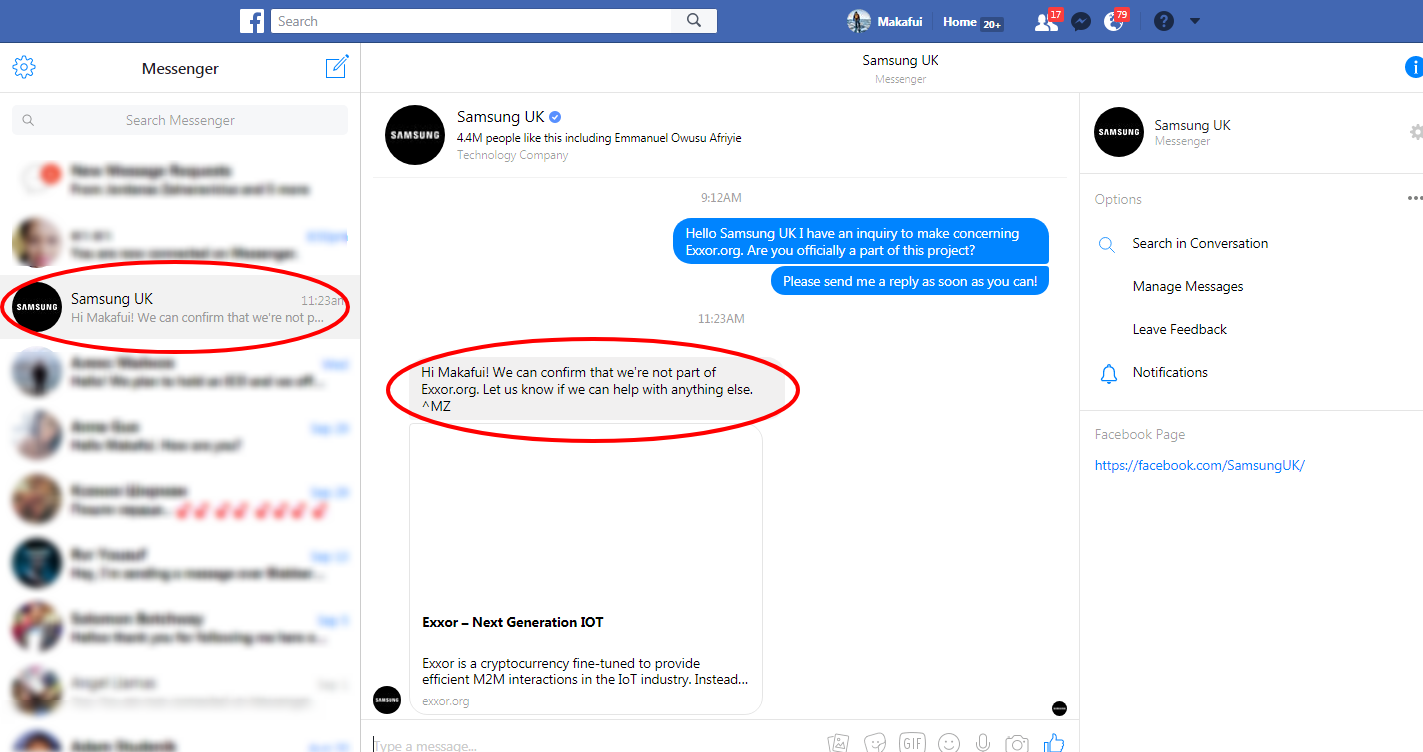Click the Messenger heading above chat list

(180, 68)
